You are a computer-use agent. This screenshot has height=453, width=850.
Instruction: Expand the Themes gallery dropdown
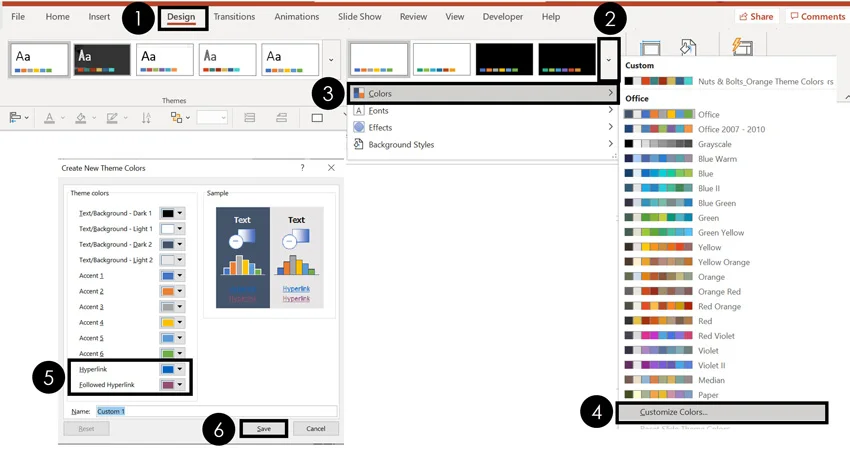[331, 60]
